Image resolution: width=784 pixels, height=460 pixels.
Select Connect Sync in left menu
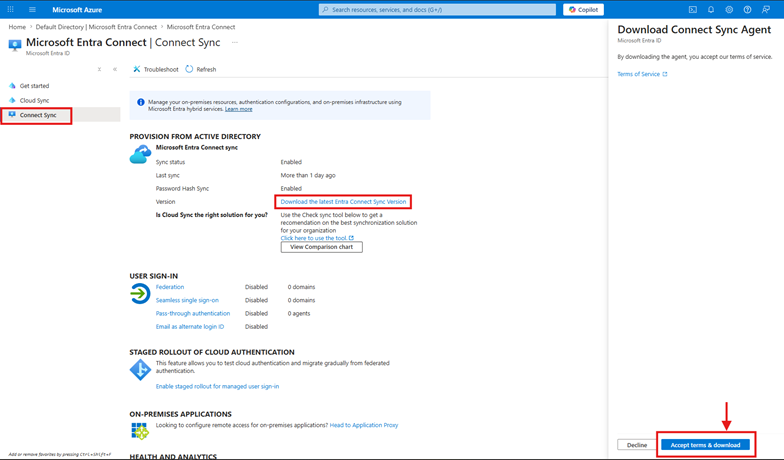[38, 115]
